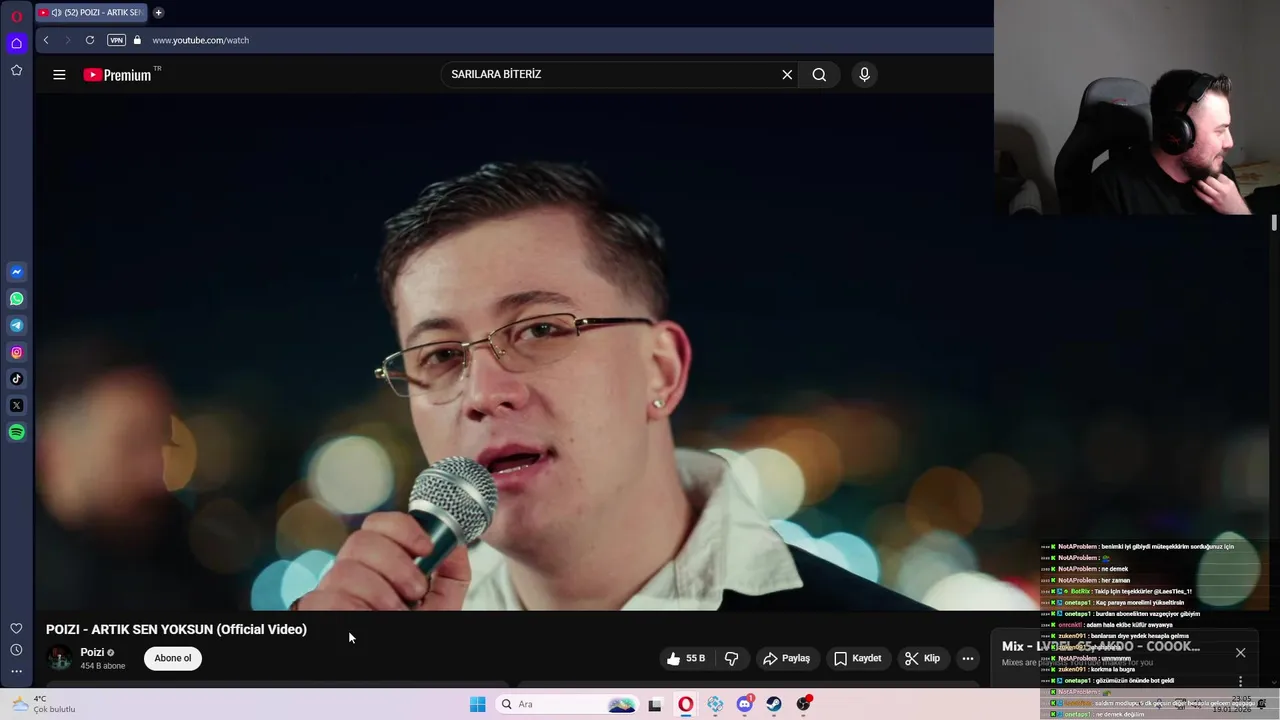The width and height of the screenshot is (1280, 720).
Task: Like the video (55 B)
Action: 686,658
